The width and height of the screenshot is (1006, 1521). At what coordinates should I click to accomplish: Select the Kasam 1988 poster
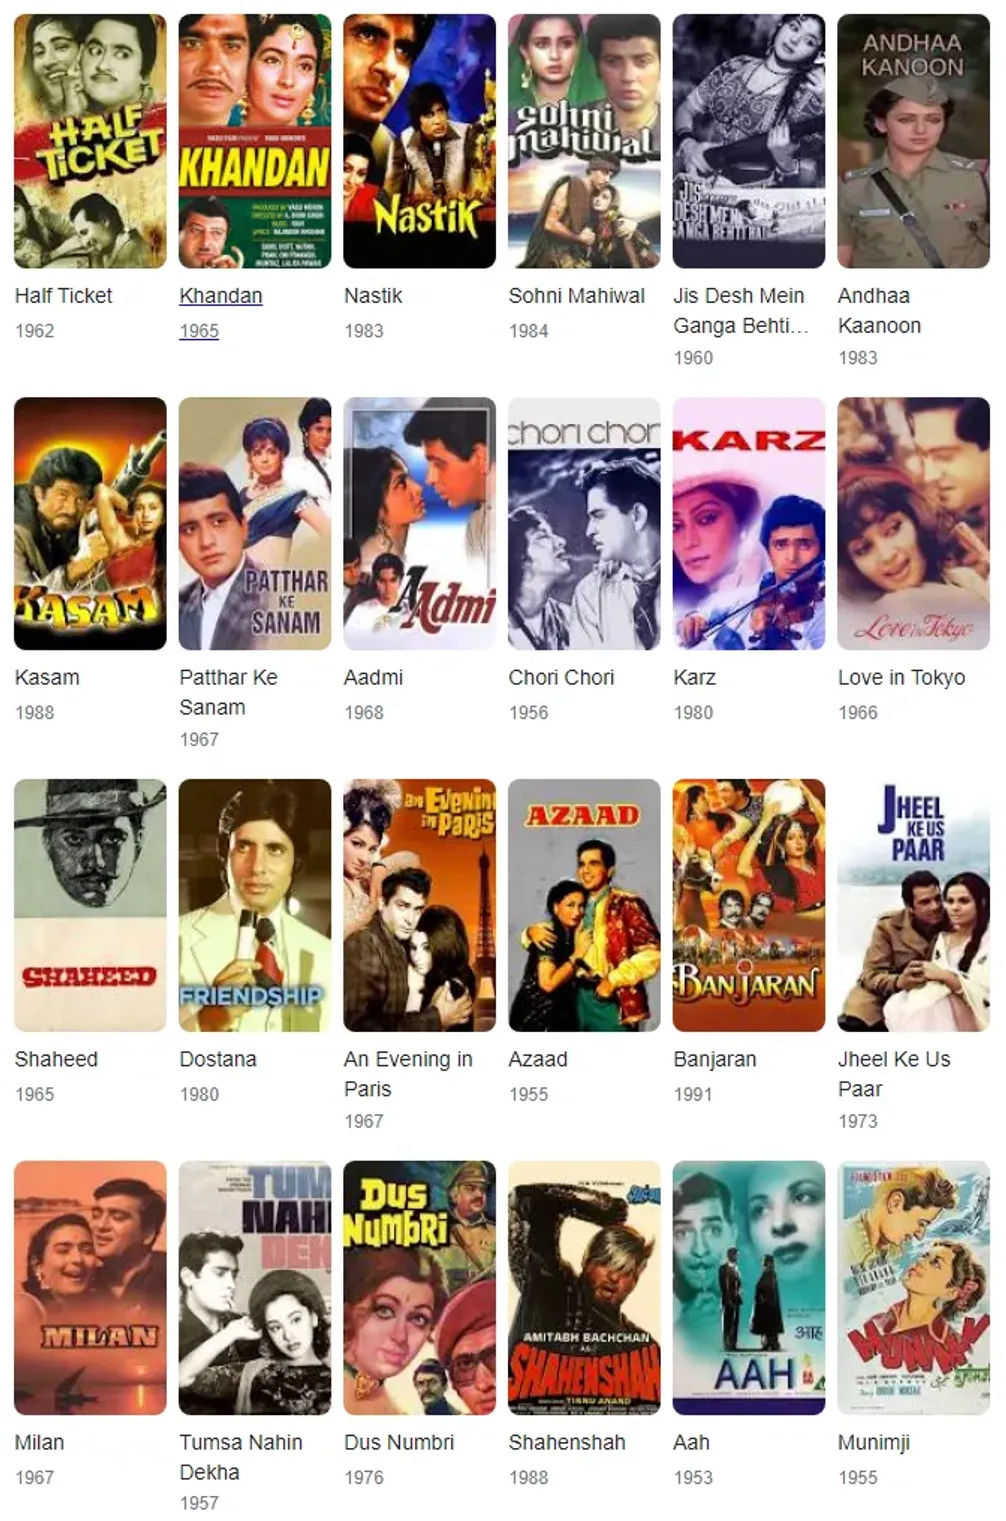pyautogui.click(x=90, y=524)
